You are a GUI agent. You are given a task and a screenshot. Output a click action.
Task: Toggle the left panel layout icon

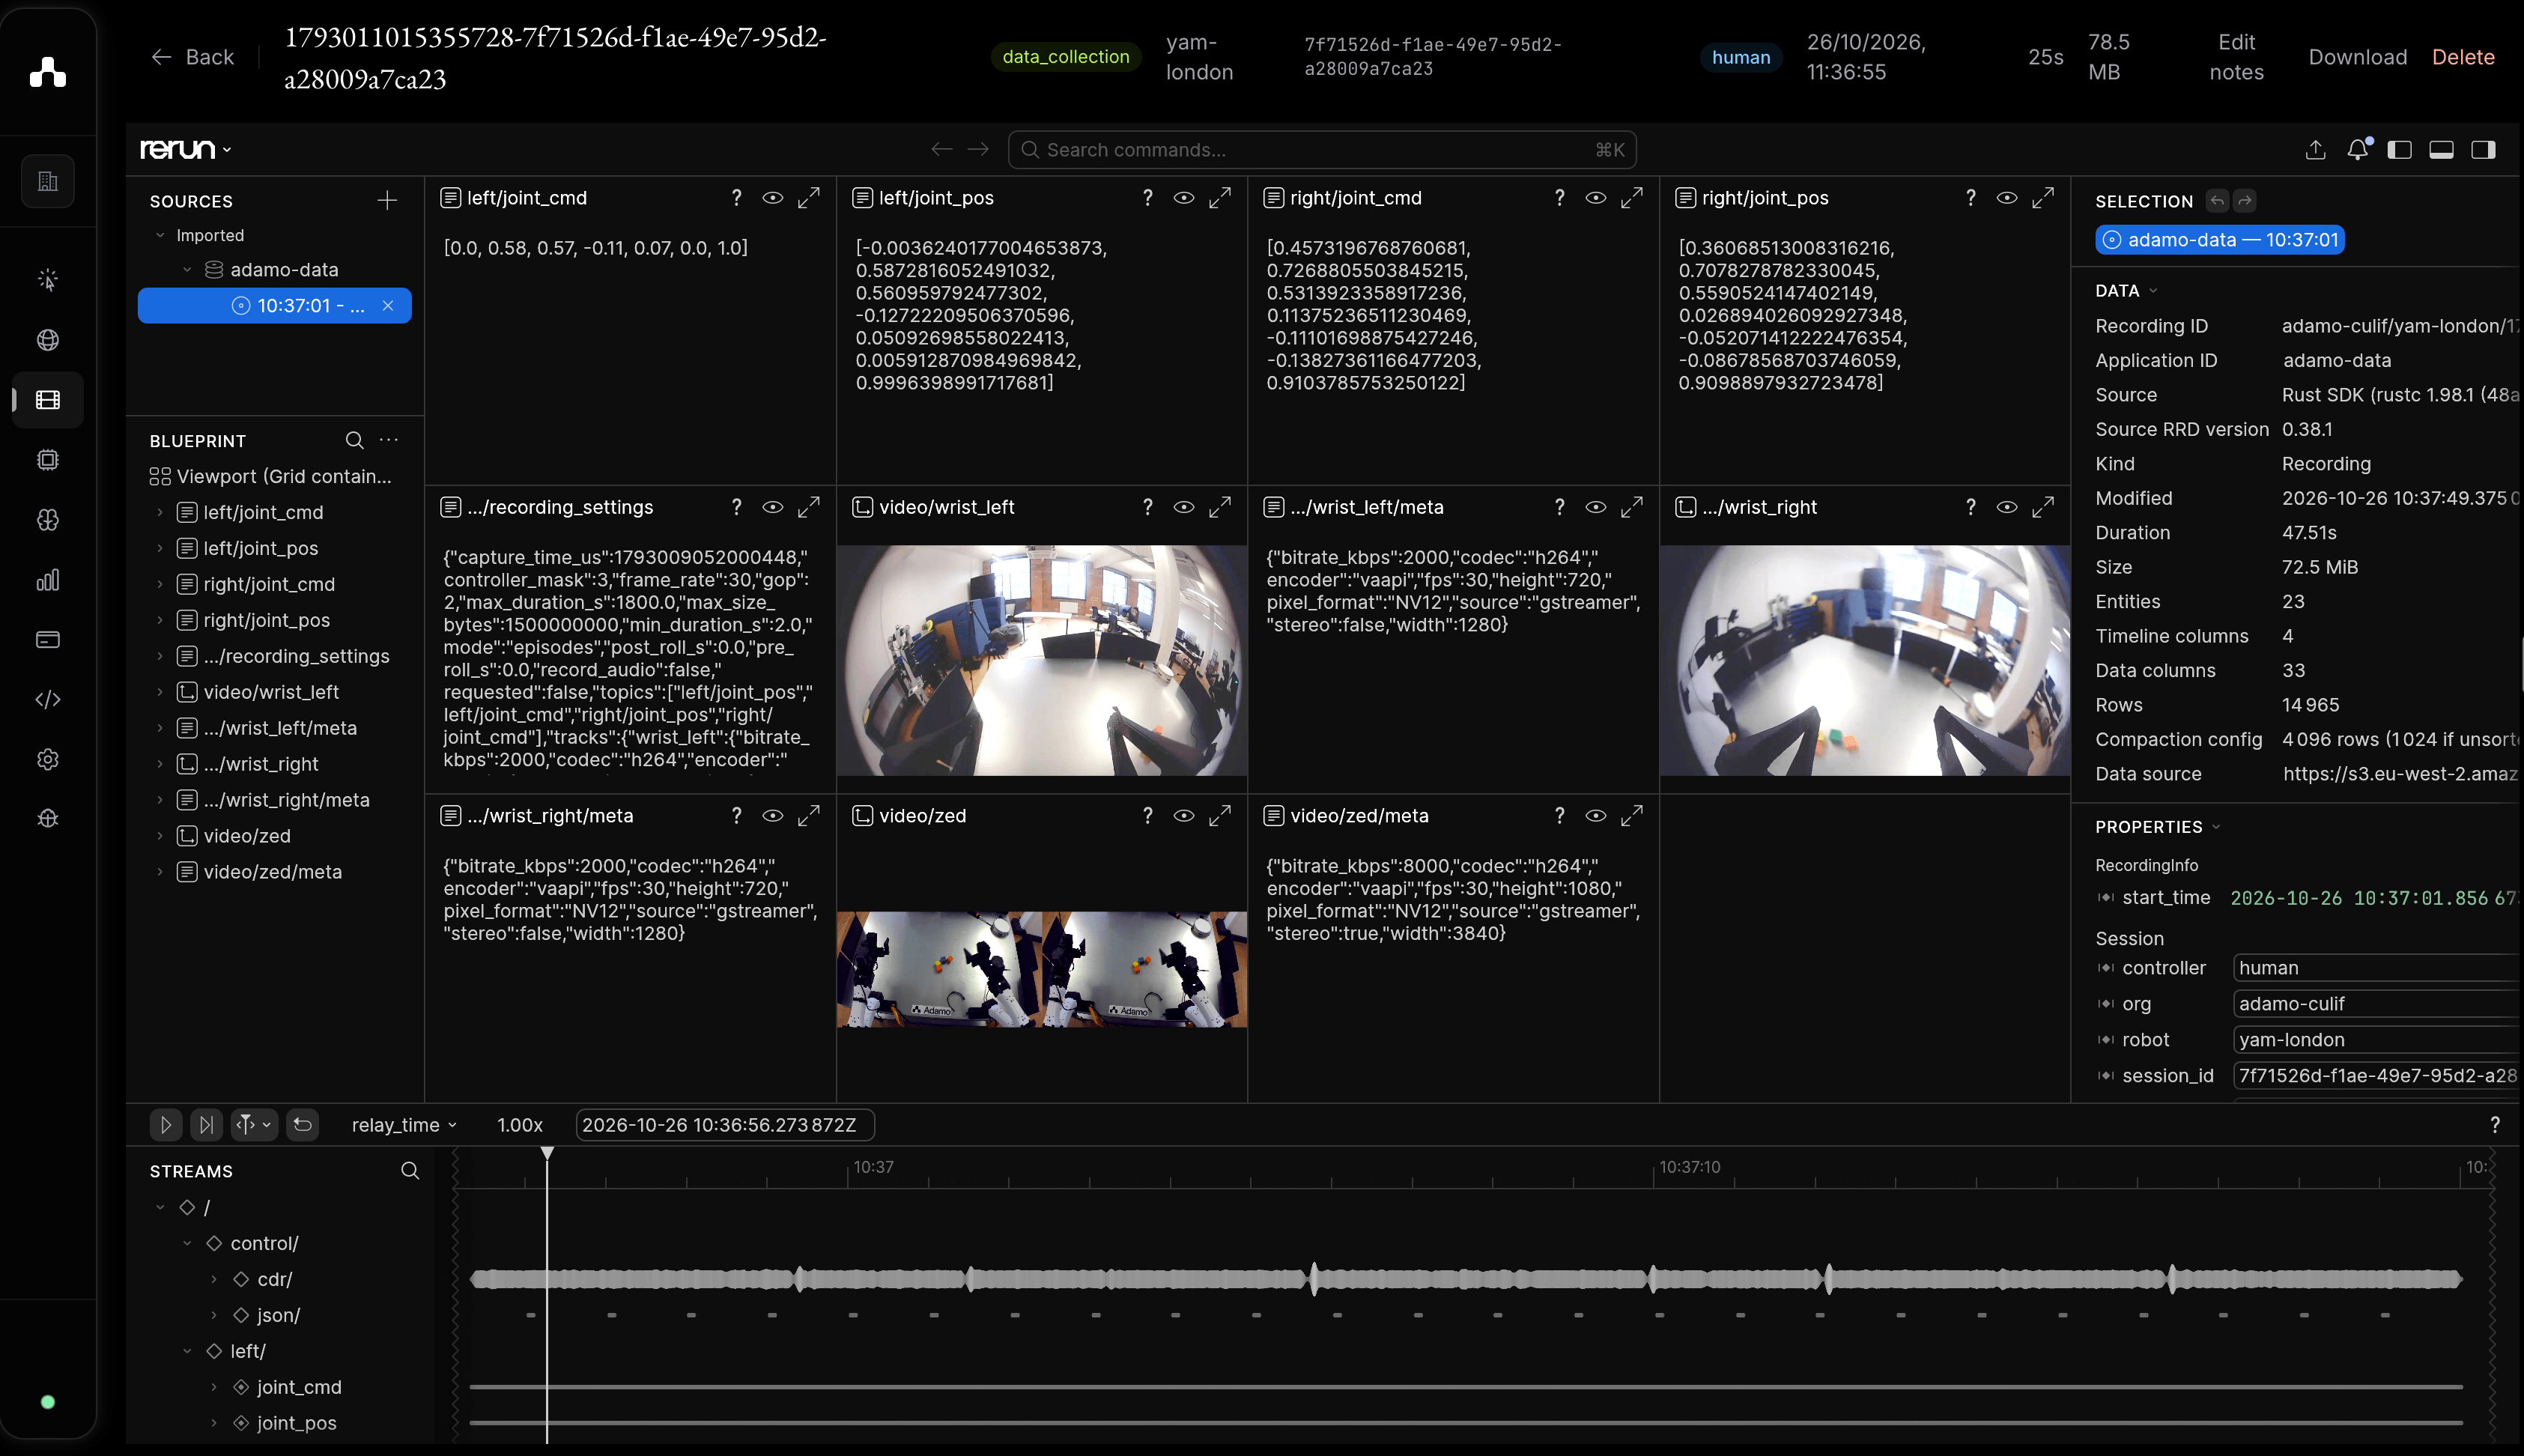(x=2399, y=150)
